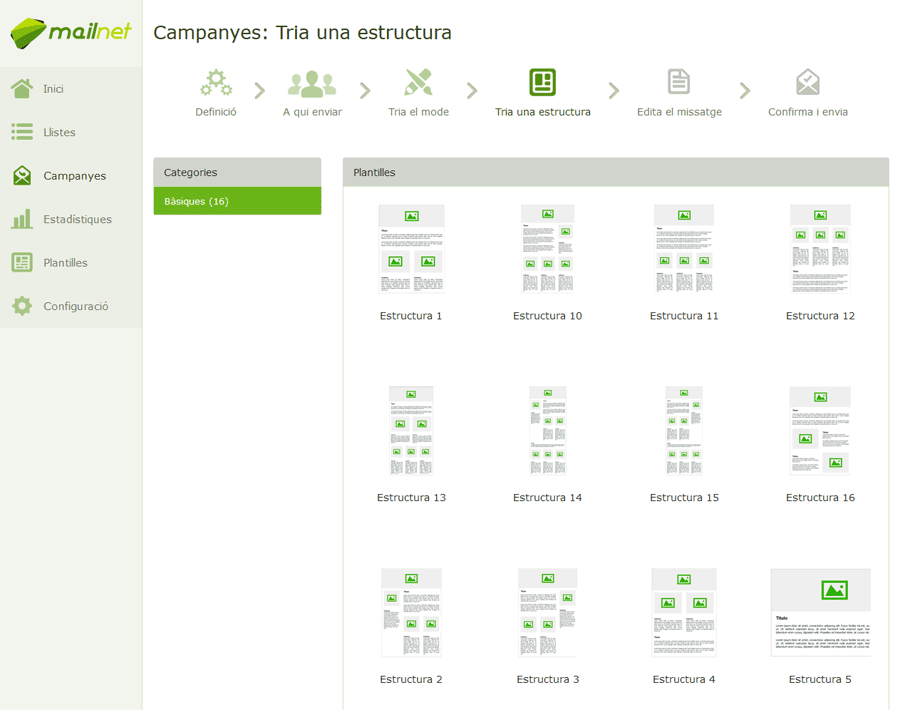Select the Estructura 5 template thumbnail
The width and height of the screenshot is (900, 710).
(x=820, y=612)
